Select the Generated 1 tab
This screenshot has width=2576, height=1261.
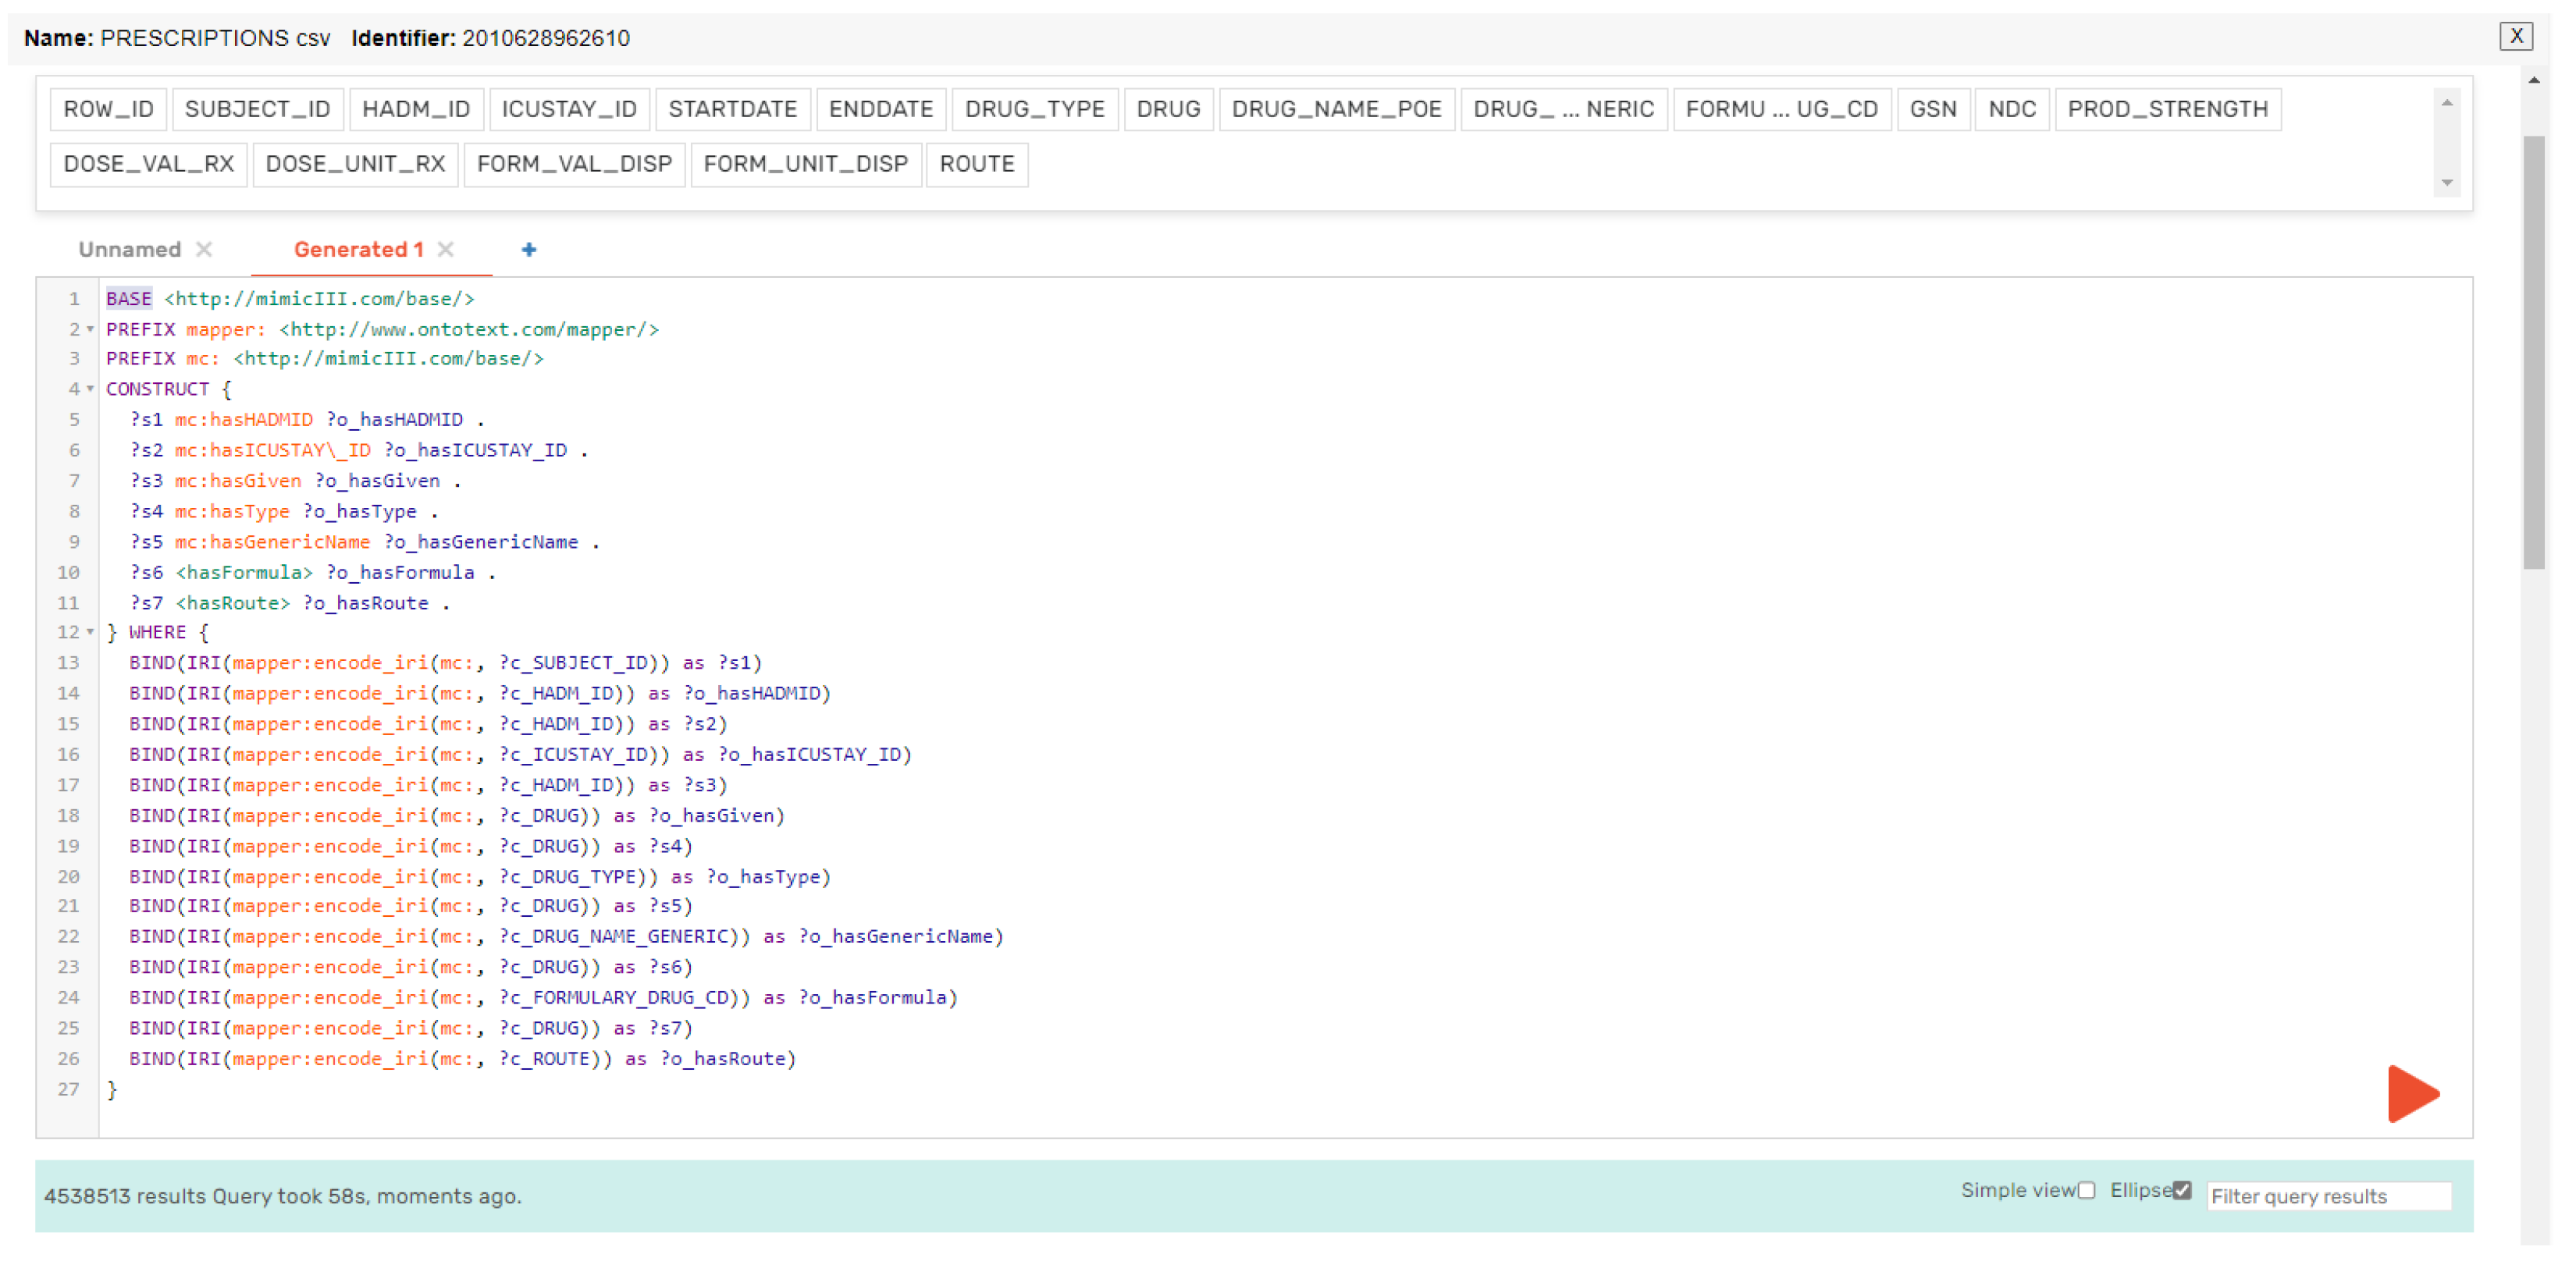click(358, 250)
